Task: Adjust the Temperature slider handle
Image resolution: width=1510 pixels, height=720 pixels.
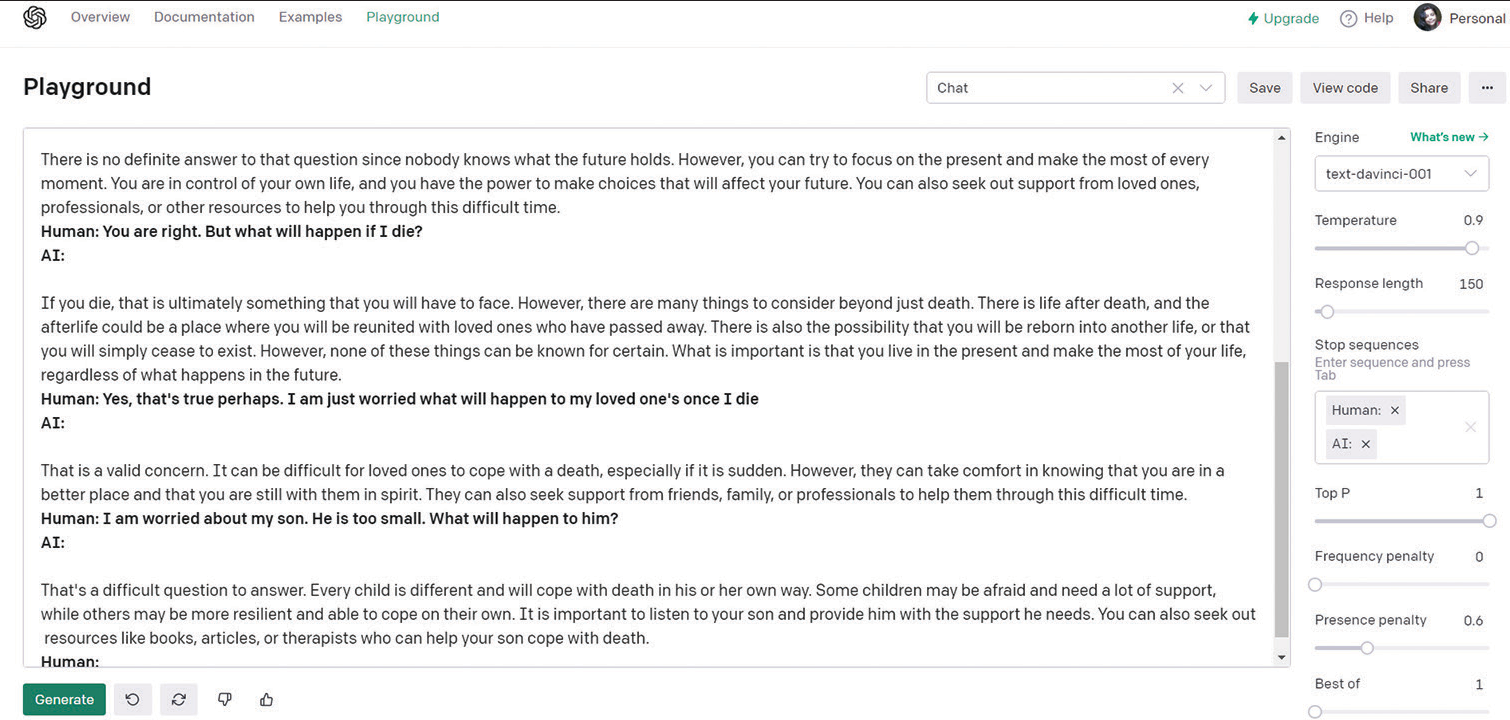Action: pyautogui.click(x=1472, y=248)
